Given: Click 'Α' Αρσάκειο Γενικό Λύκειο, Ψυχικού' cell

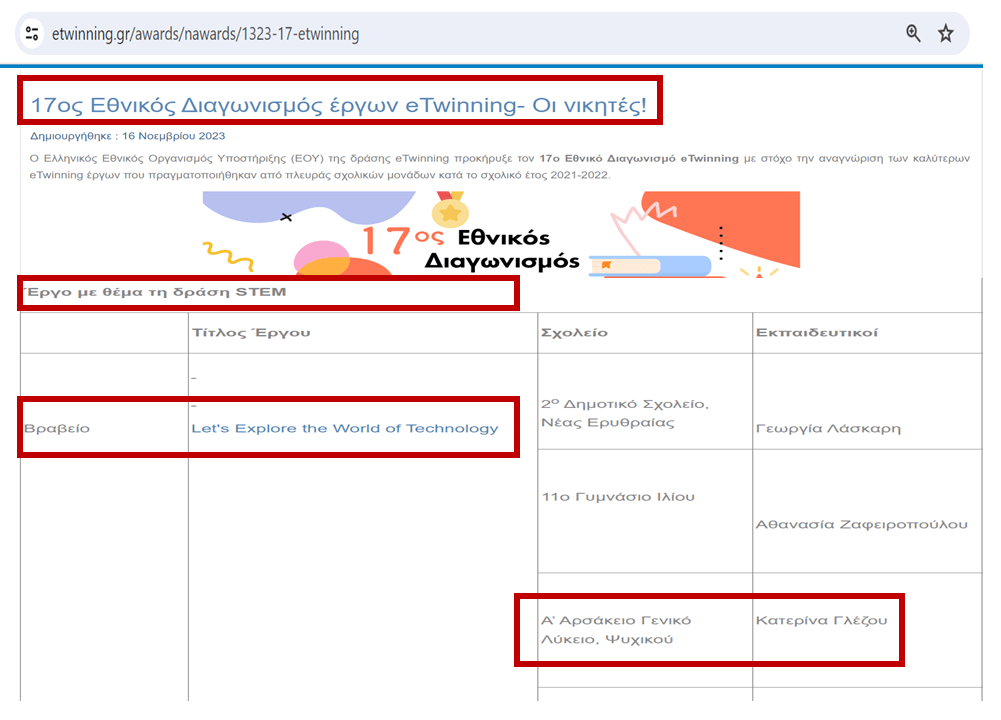Looking at the screenshot, I should [x=615, y=629].
